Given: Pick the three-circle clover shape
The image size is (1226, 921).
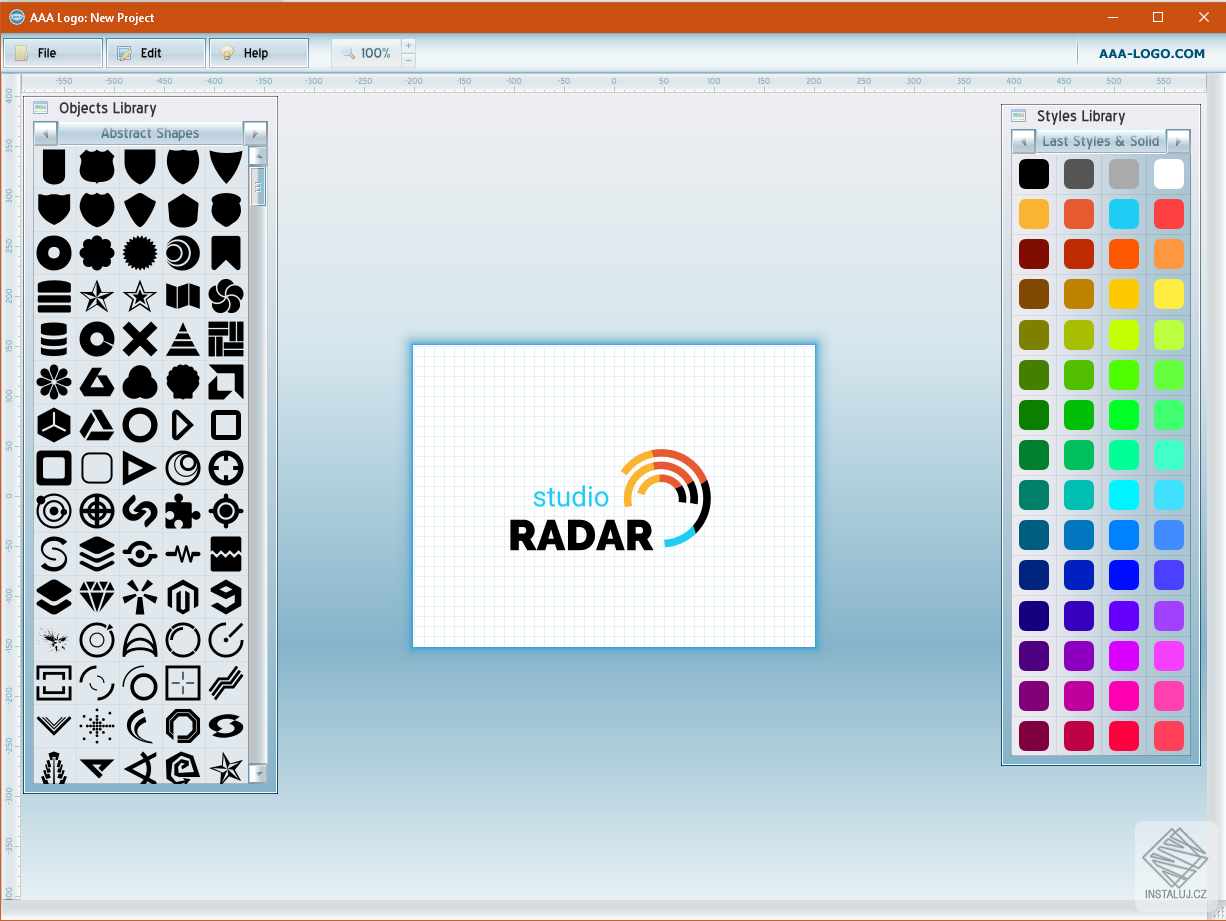Looking at the screenshot, I should [140, 382].
